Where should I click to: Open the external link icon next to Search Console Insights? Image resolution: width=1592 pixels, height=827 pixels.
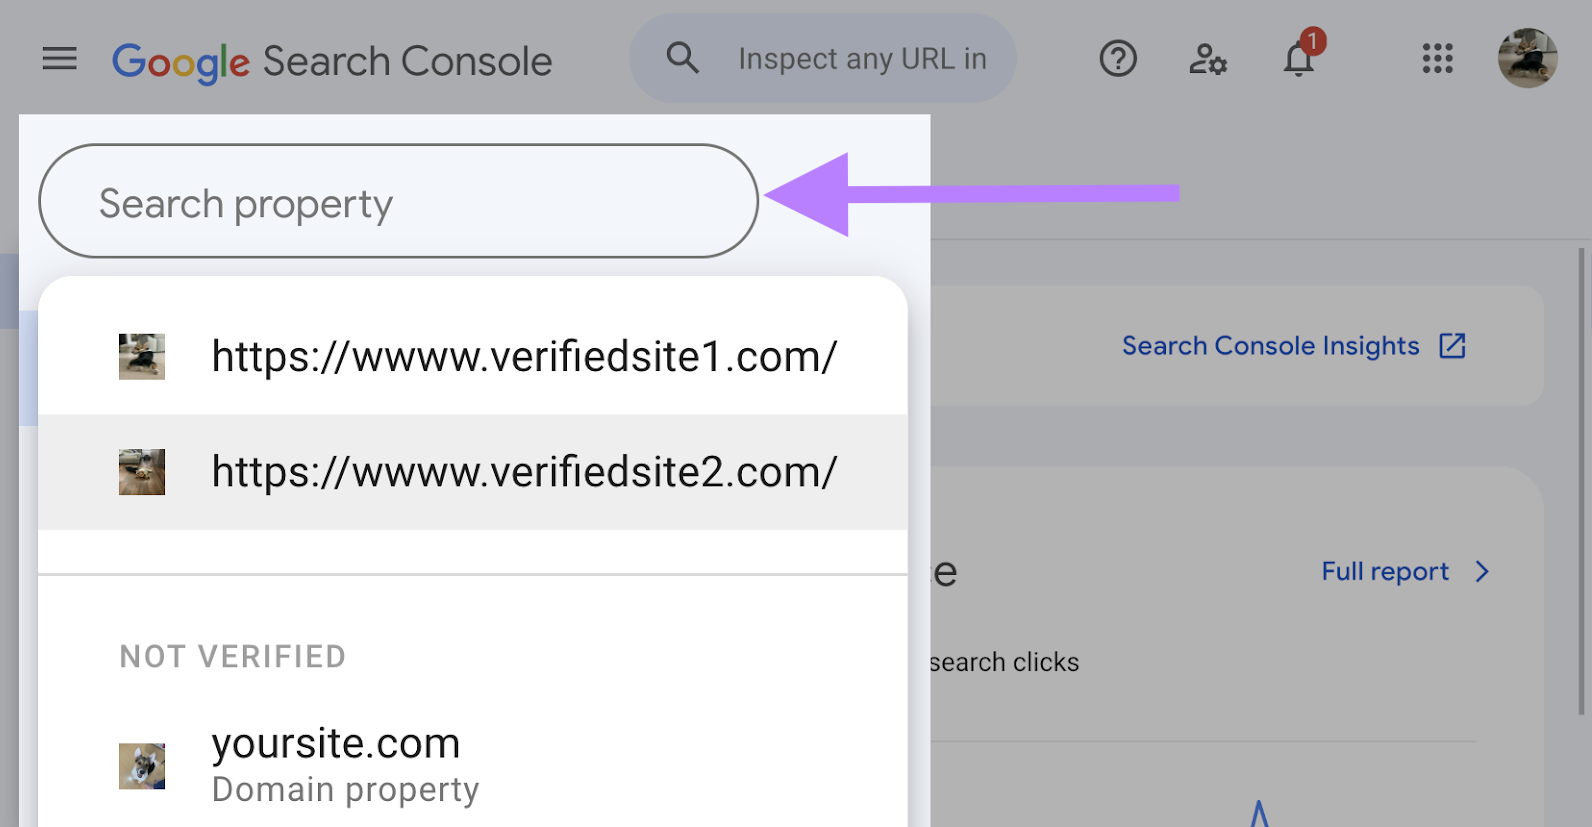1454,345
